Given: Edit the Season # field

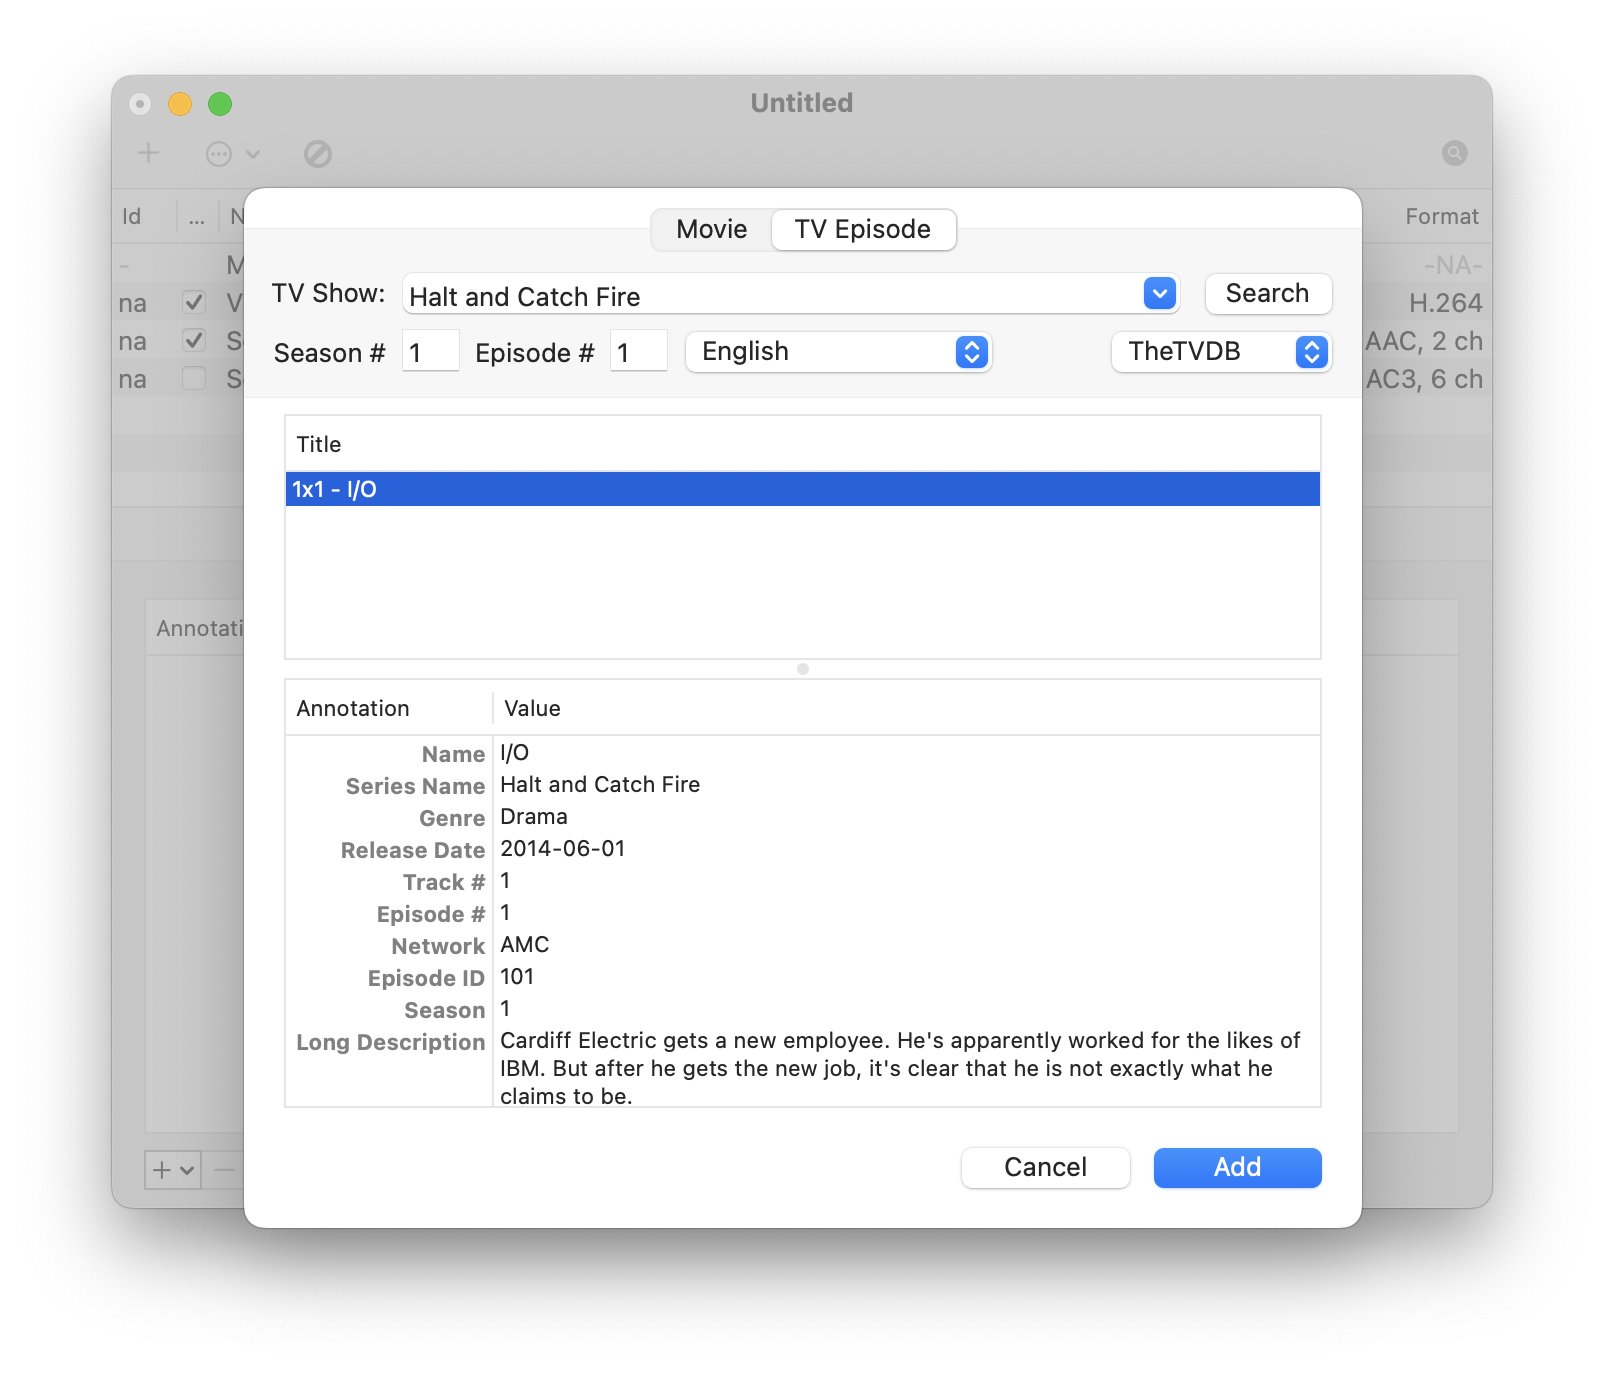Looking at the screenshot, I should coord(430,352).
